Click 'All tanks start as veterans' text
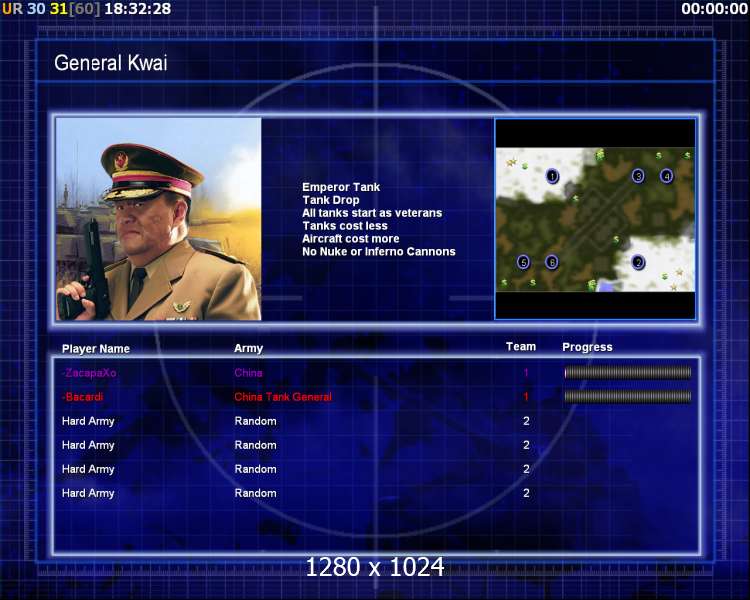The width and height of the screenshot is (750, 600). [x=372, y=213]
